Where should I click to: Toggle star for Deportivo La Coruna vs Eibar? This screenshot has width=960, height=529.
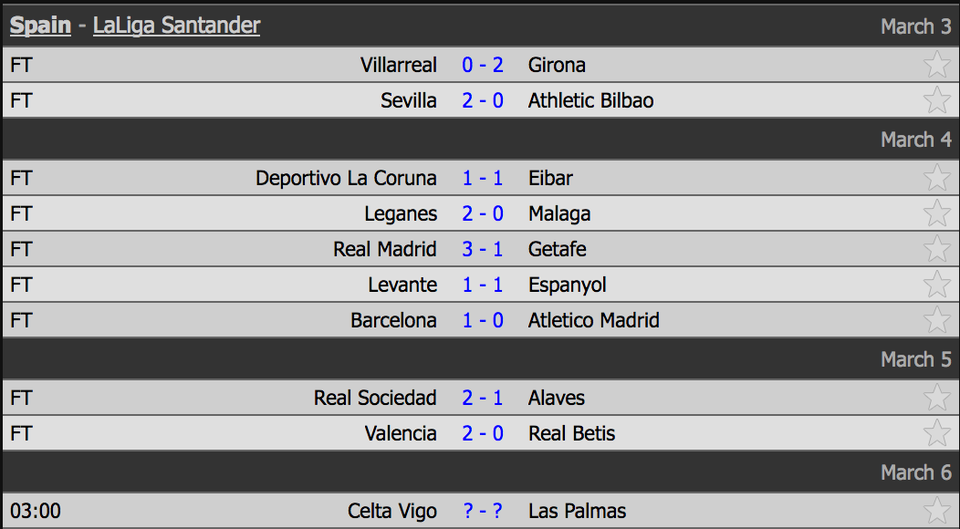click(937, 178)
